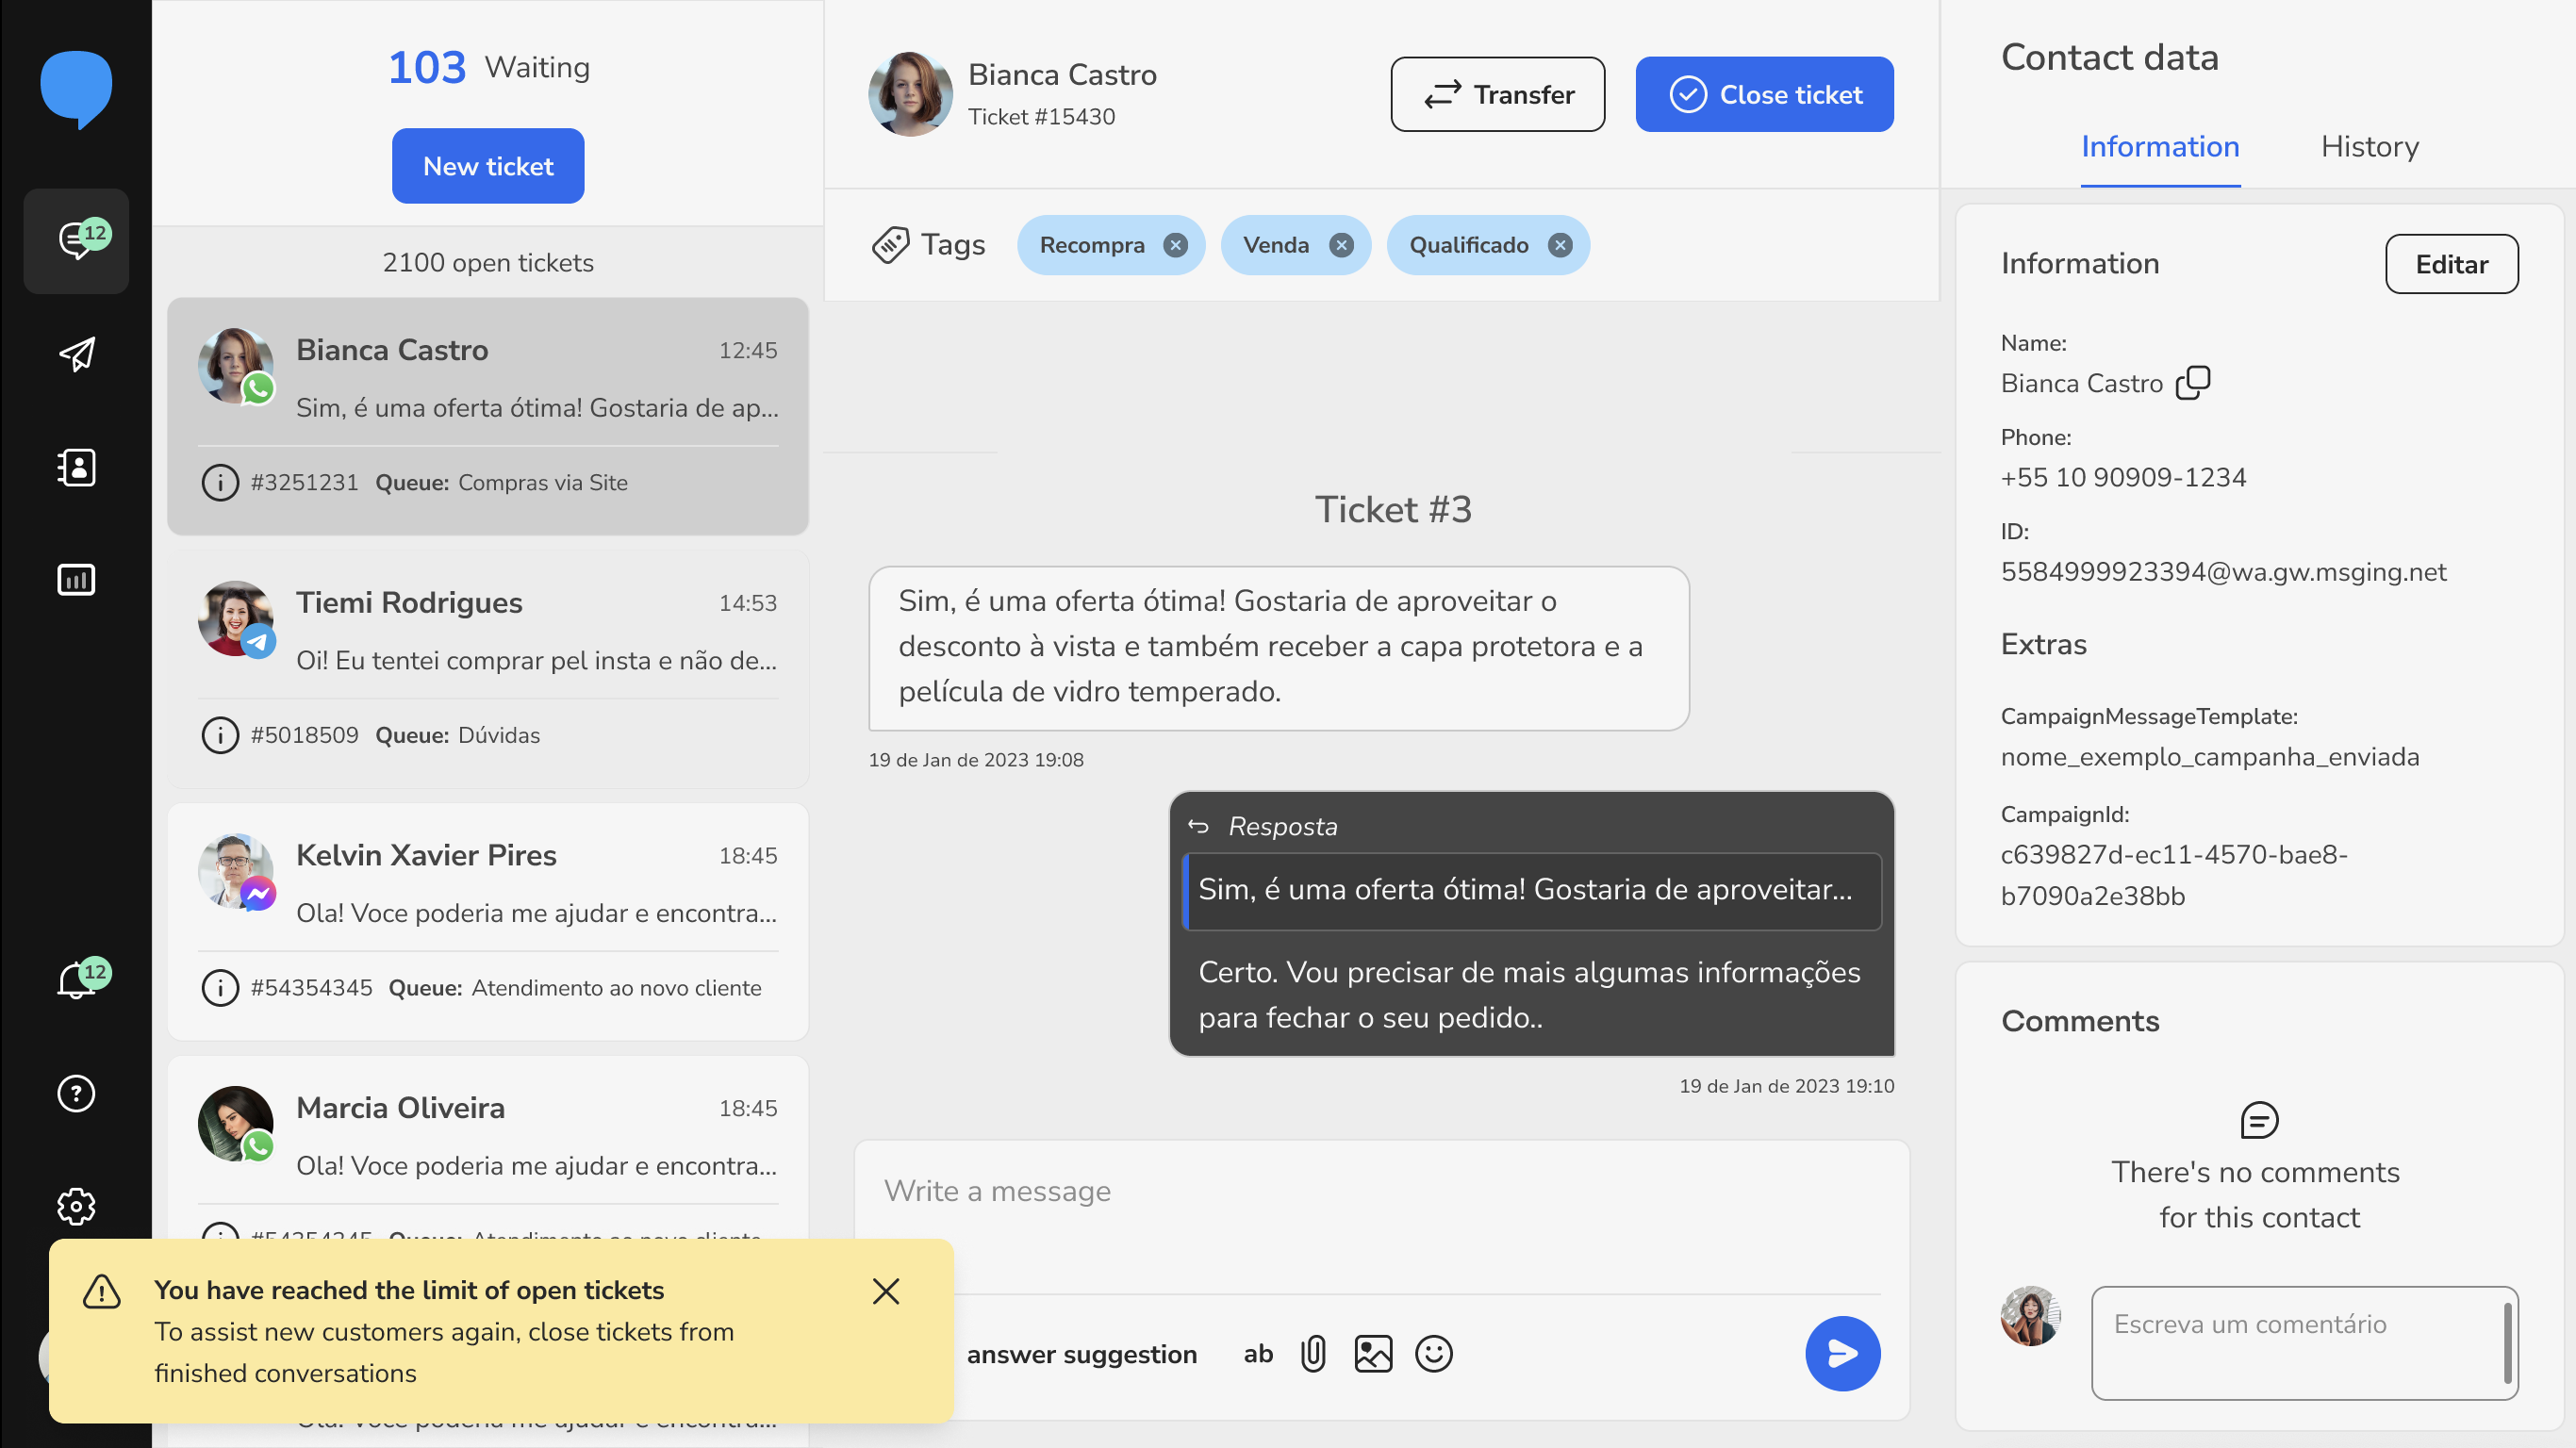
Task: Click the comment box scrollbar
Action: [x=2506, y=1342]
